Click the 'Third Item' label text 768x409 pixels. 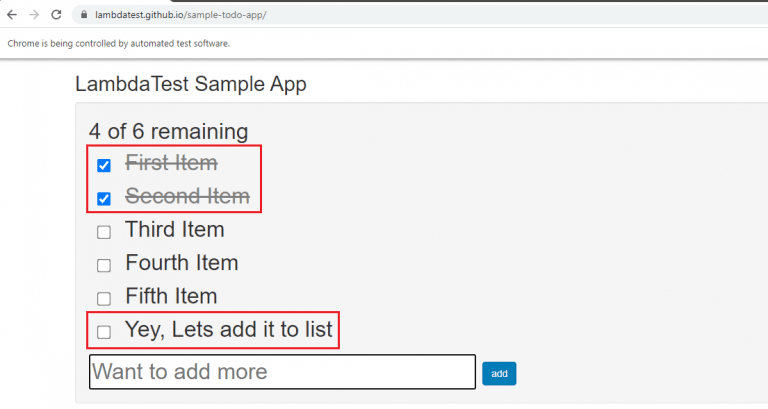click(174, 230)
